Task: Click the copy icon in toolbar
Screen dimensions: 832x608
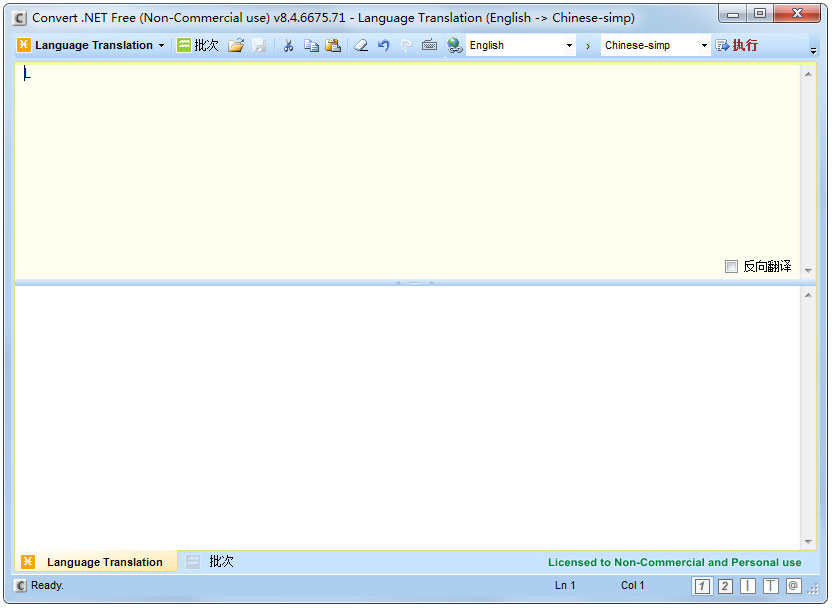Action: (x=311, y=46)
